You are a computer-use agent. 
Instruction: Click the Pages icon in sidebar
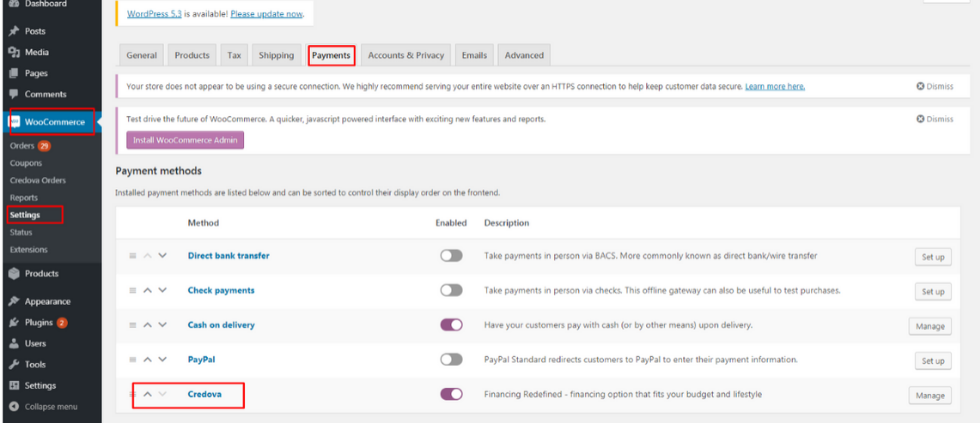(x=14, y=73)
